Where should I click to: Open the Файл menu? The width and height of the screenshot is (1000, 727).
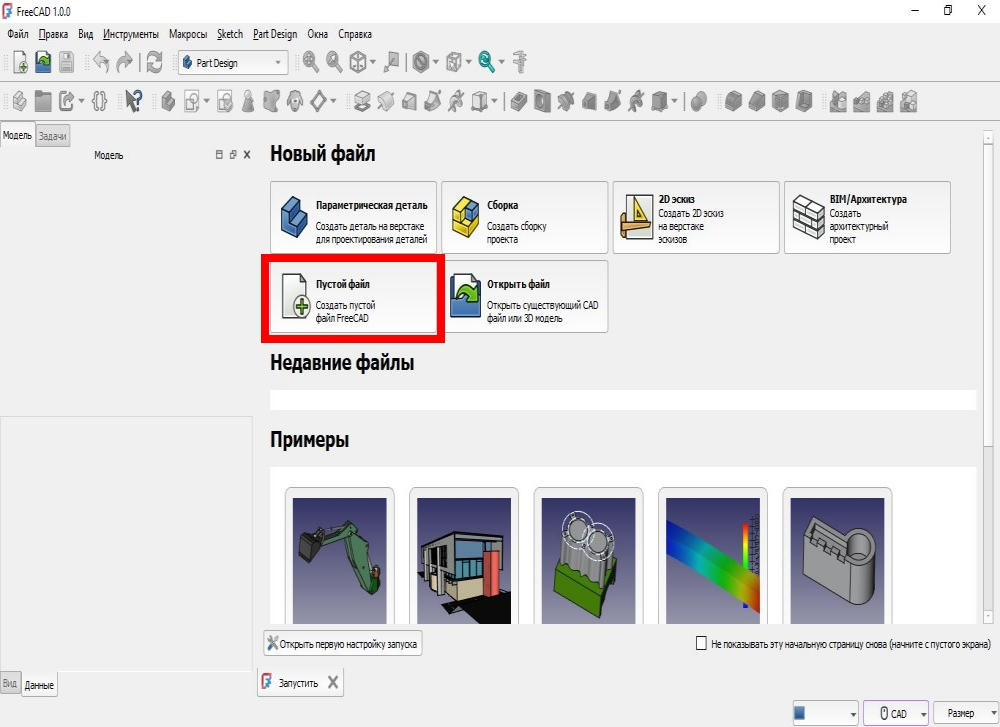pos(18,34)
